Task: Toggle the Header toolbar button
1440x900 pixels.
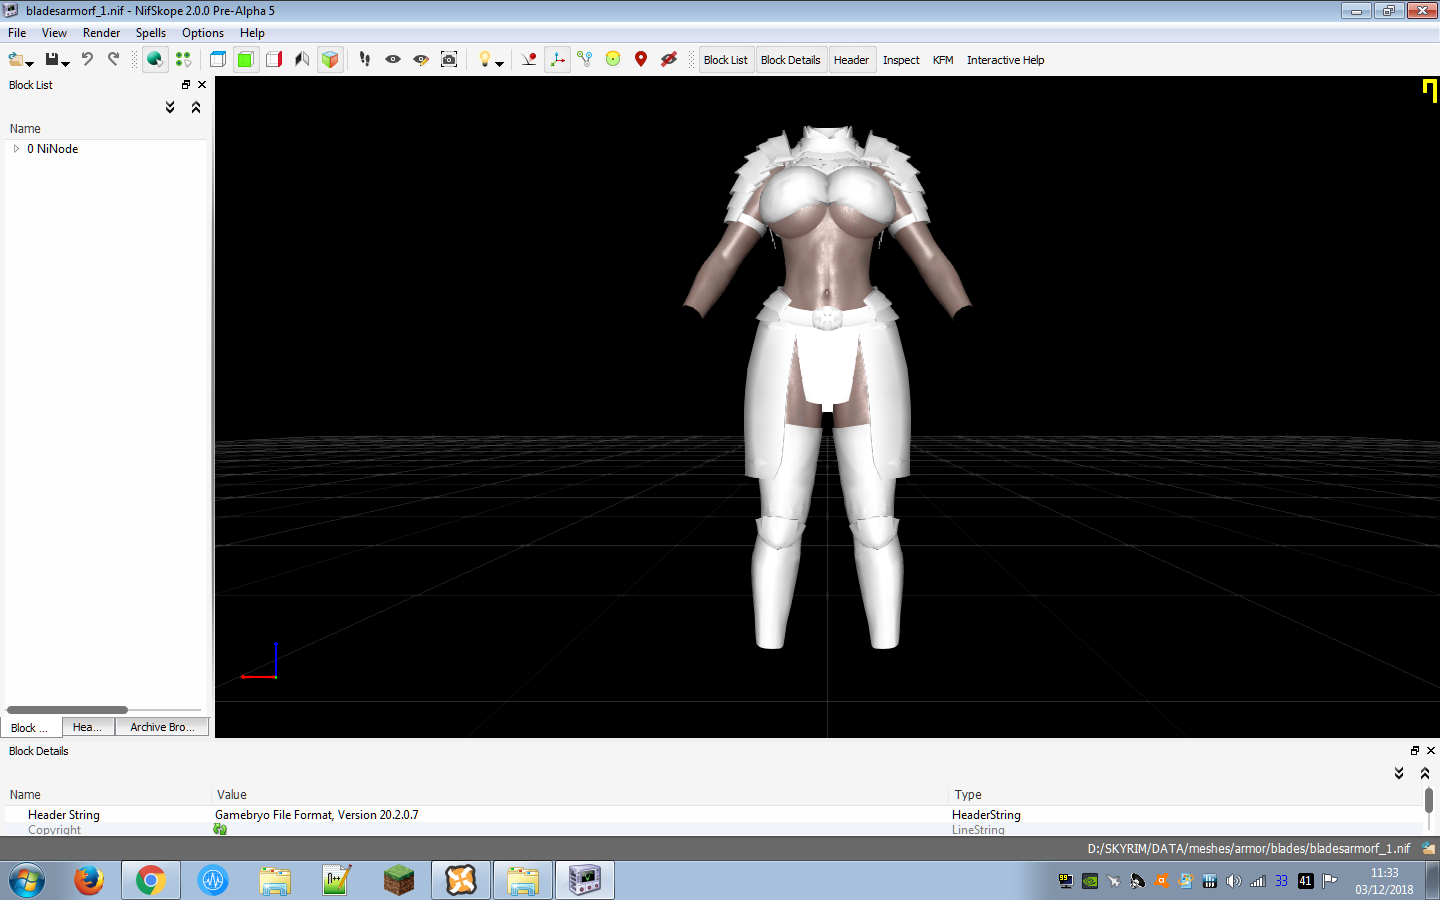Action: (851, 60)
